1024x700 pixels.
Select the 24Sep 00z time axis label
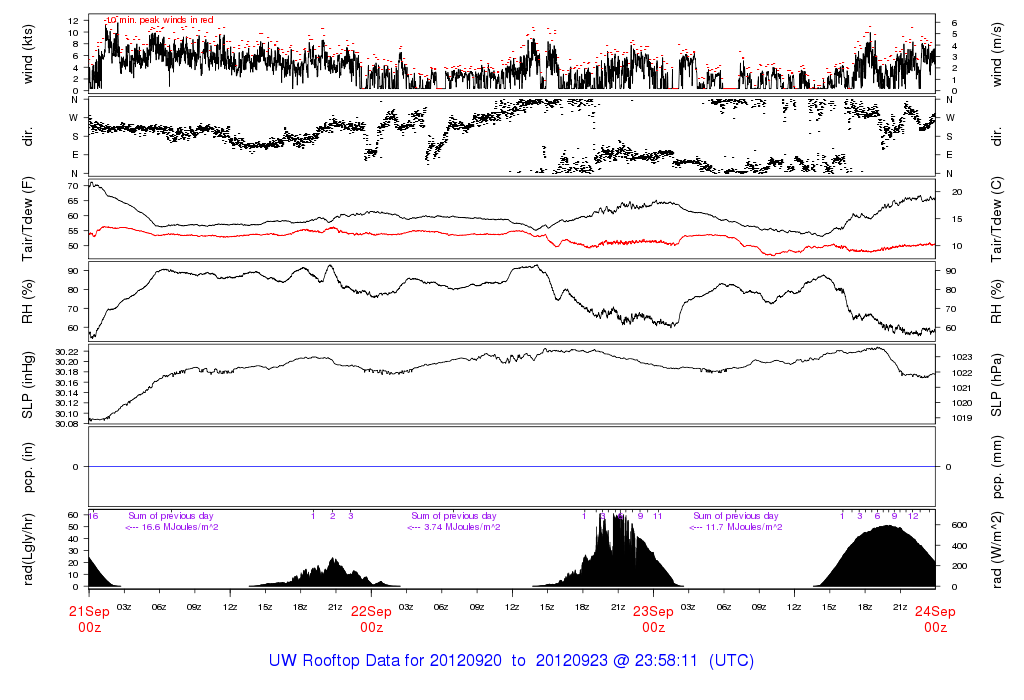pyautogui.click(x=935, y=620)
